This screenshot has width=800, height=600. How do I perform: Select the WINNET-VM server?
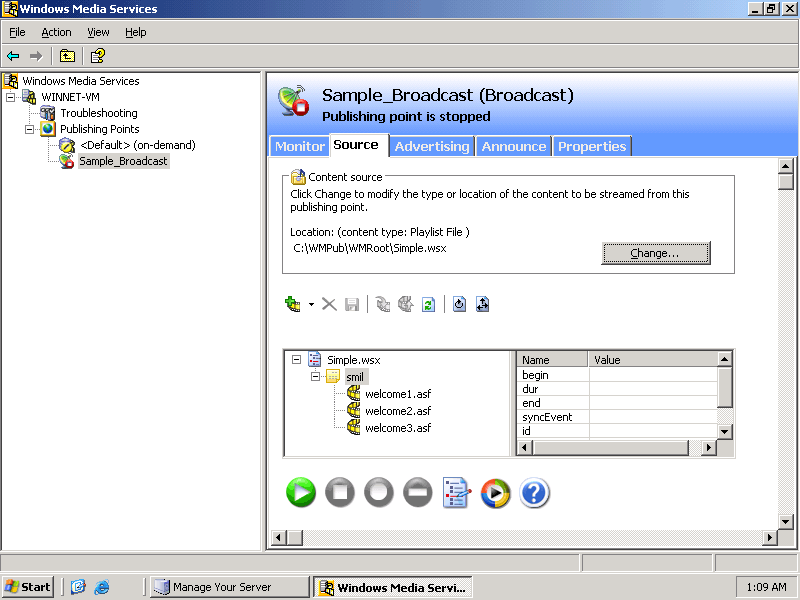(x=70, y=97)
